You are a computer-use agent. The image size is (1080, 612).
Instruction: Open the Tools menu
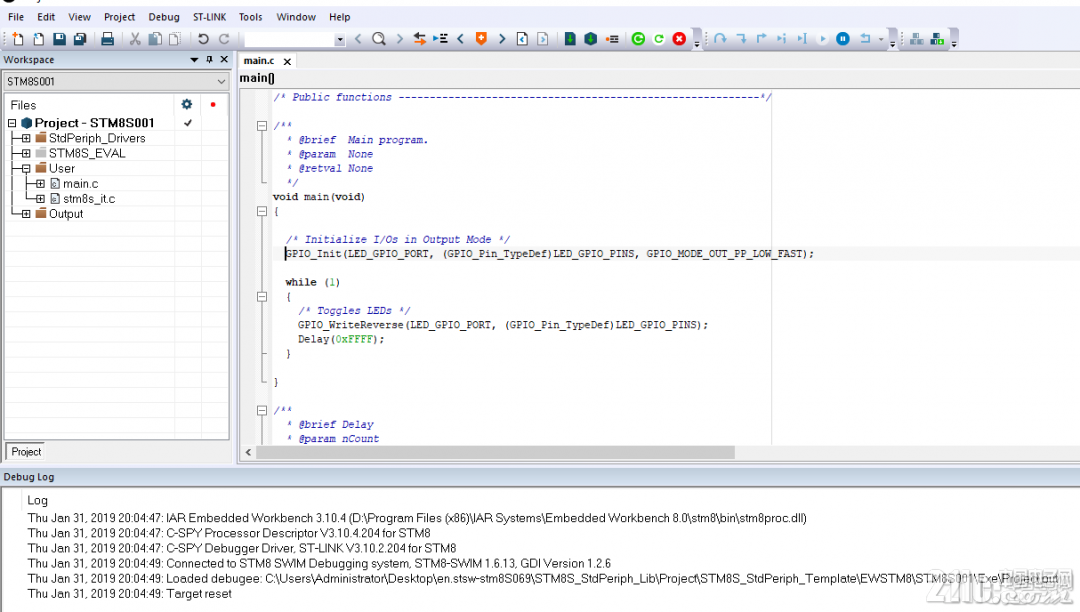tap(251, 17)
